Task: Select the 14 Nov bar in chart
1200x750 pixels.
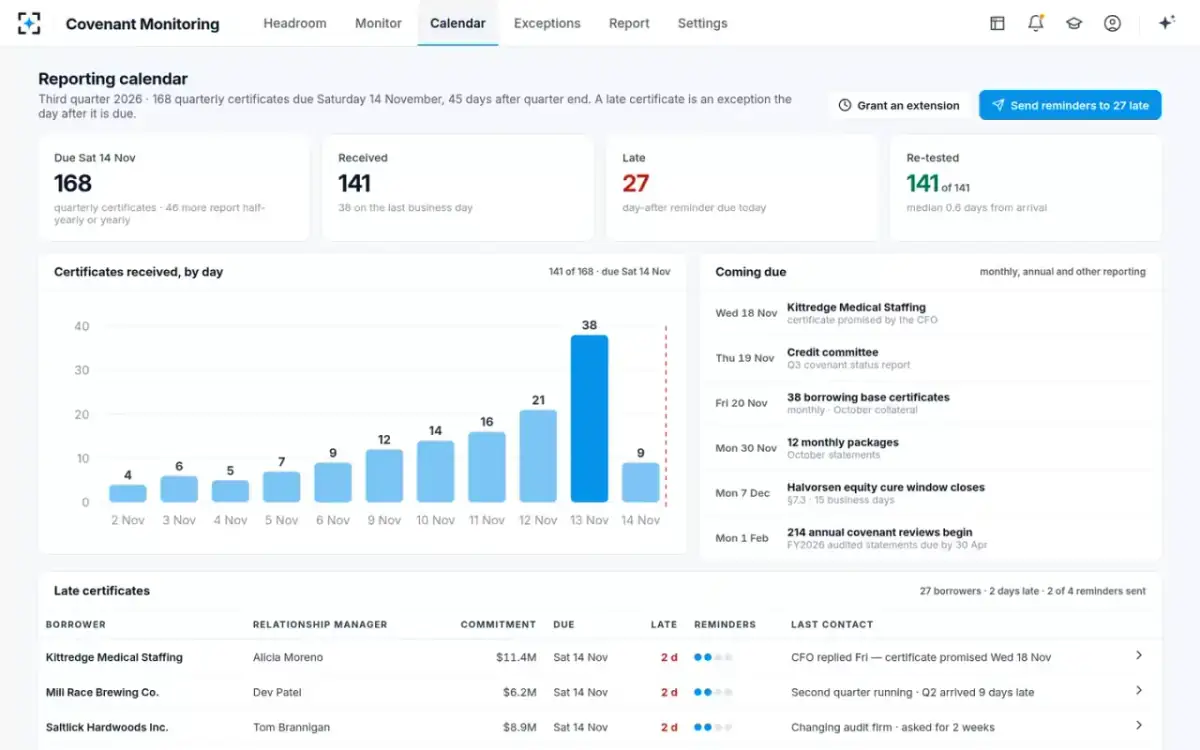Action: [640, 482]
